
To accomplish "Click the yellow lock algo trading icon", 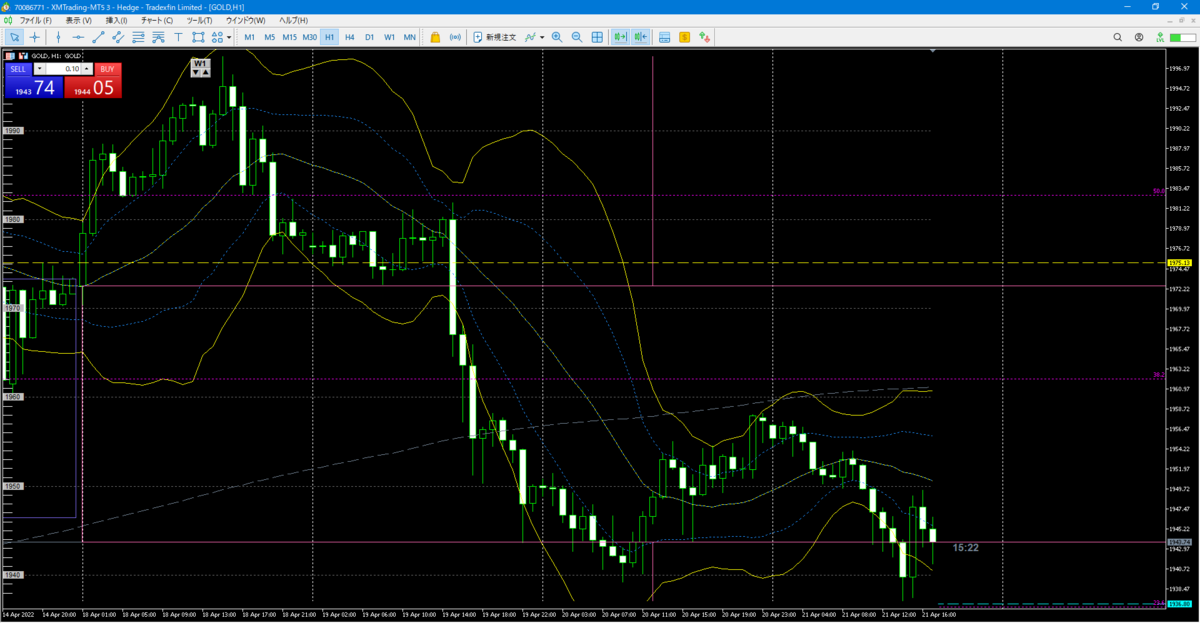I will point(435,37).
